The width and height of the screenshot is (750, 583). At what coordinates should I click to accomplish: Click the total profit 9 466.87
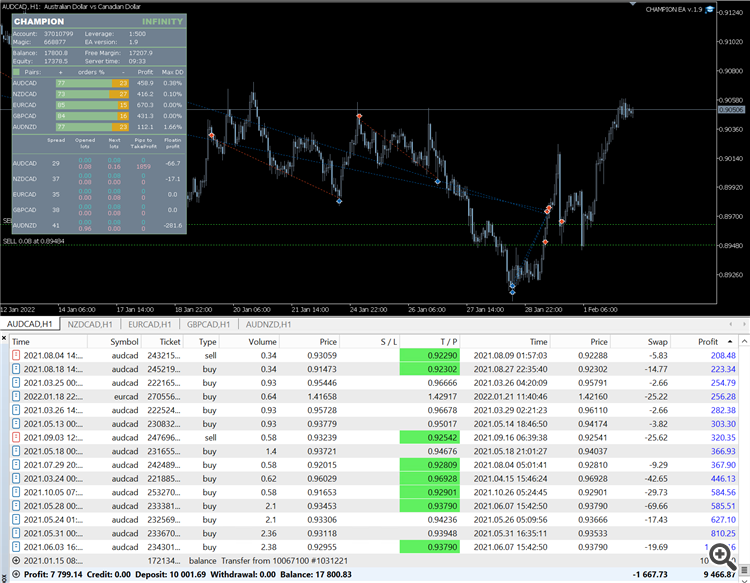pos(719,574)
